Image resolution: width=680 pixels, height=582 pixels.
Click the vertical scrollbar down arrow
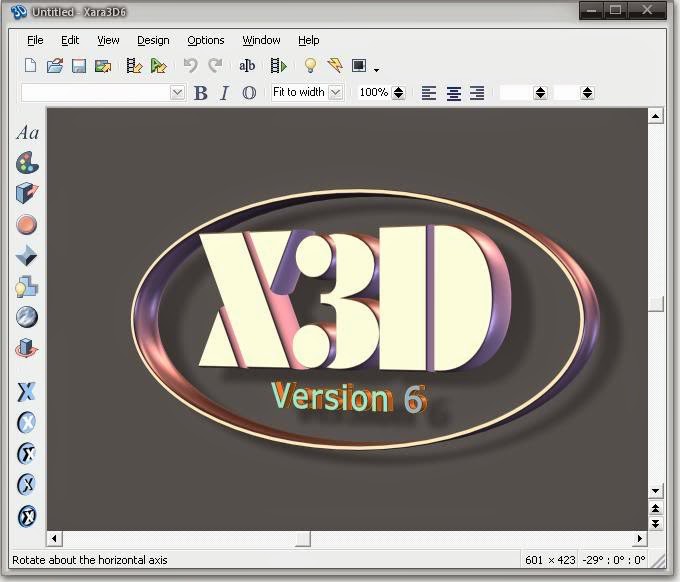655,491
